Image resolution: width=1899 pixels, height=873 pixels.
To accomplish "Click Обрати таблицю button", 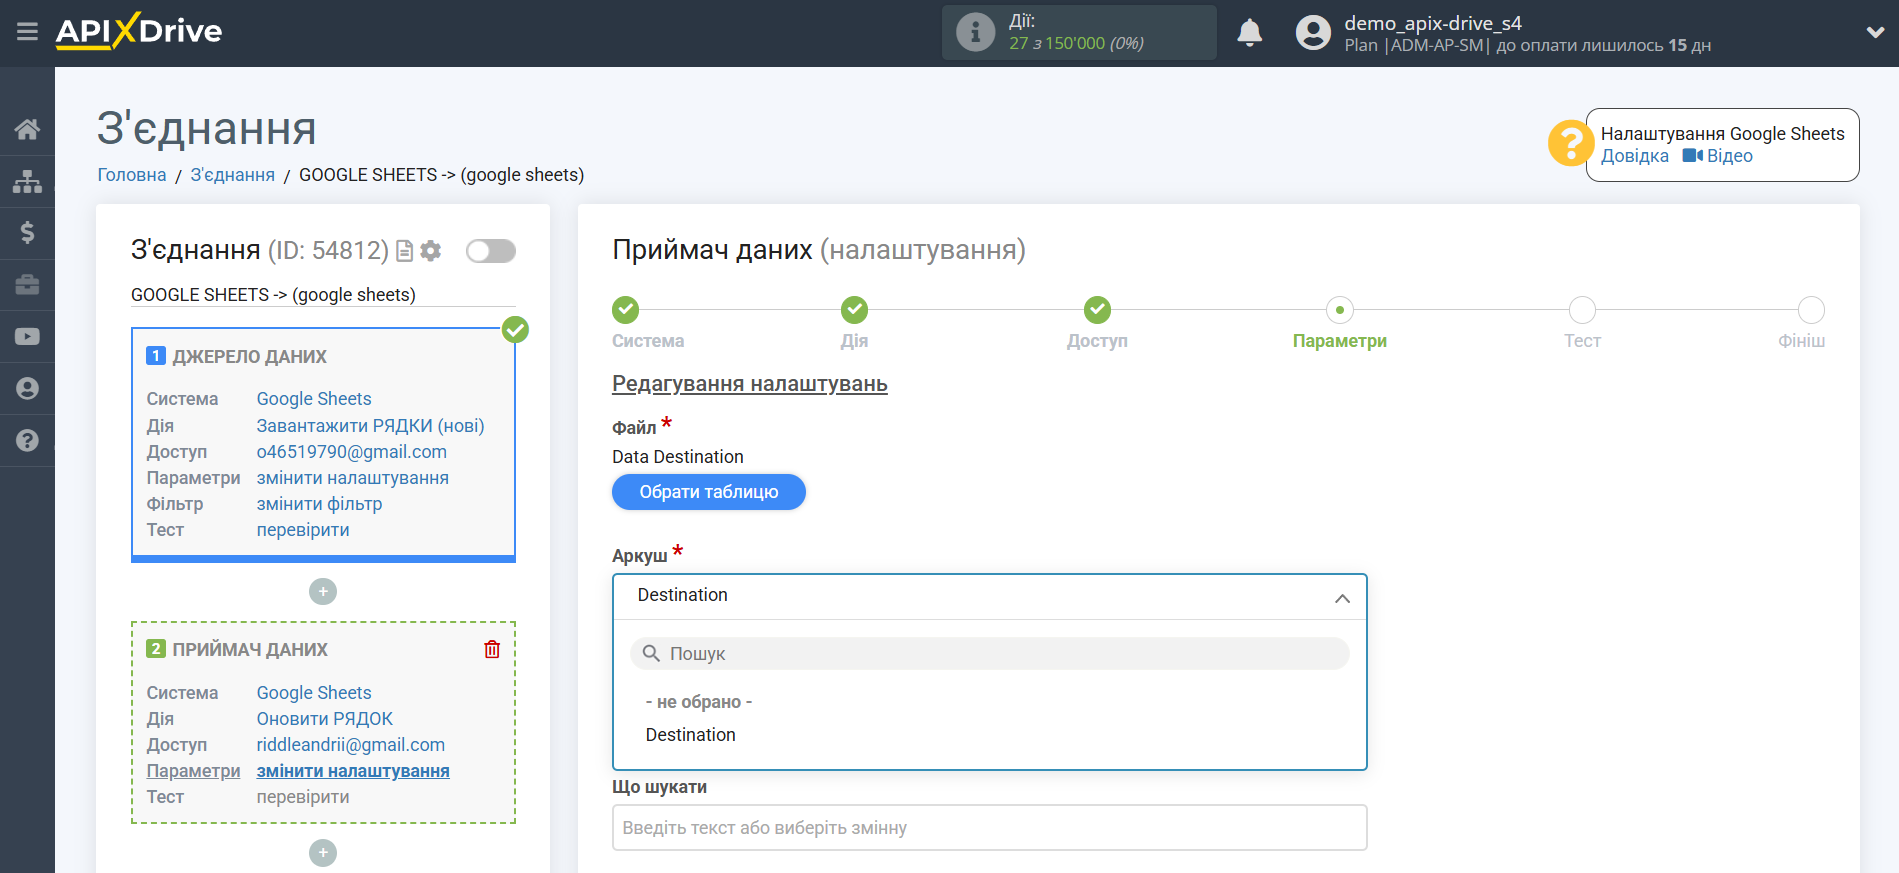I will [x=709, y=492].
